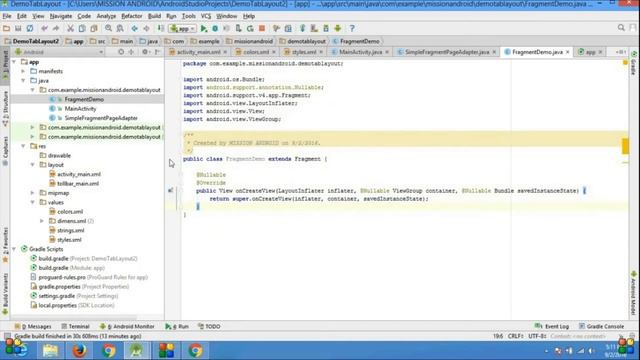Click the Synchronize toolbar icon

tap(30, 28)
